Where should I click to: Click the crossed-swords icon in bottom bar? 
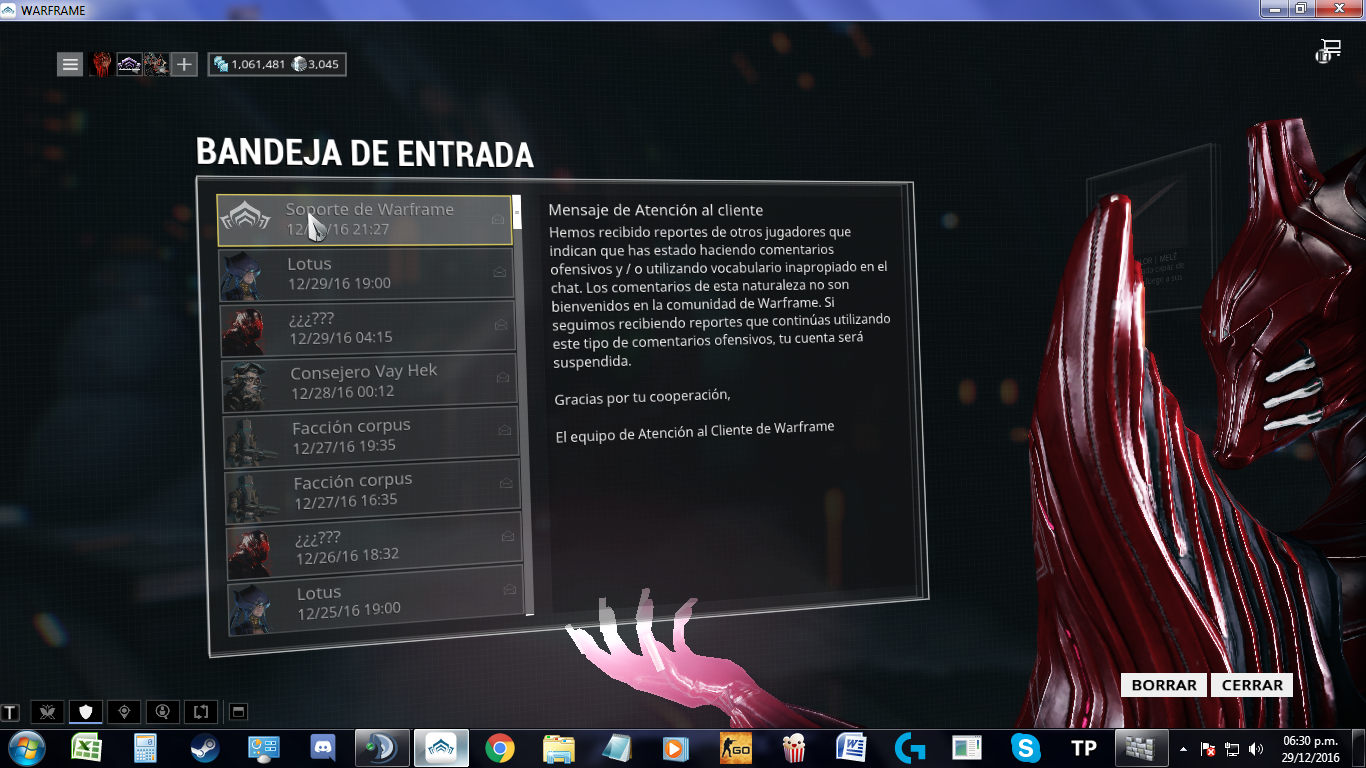click(x=47, y=712)
